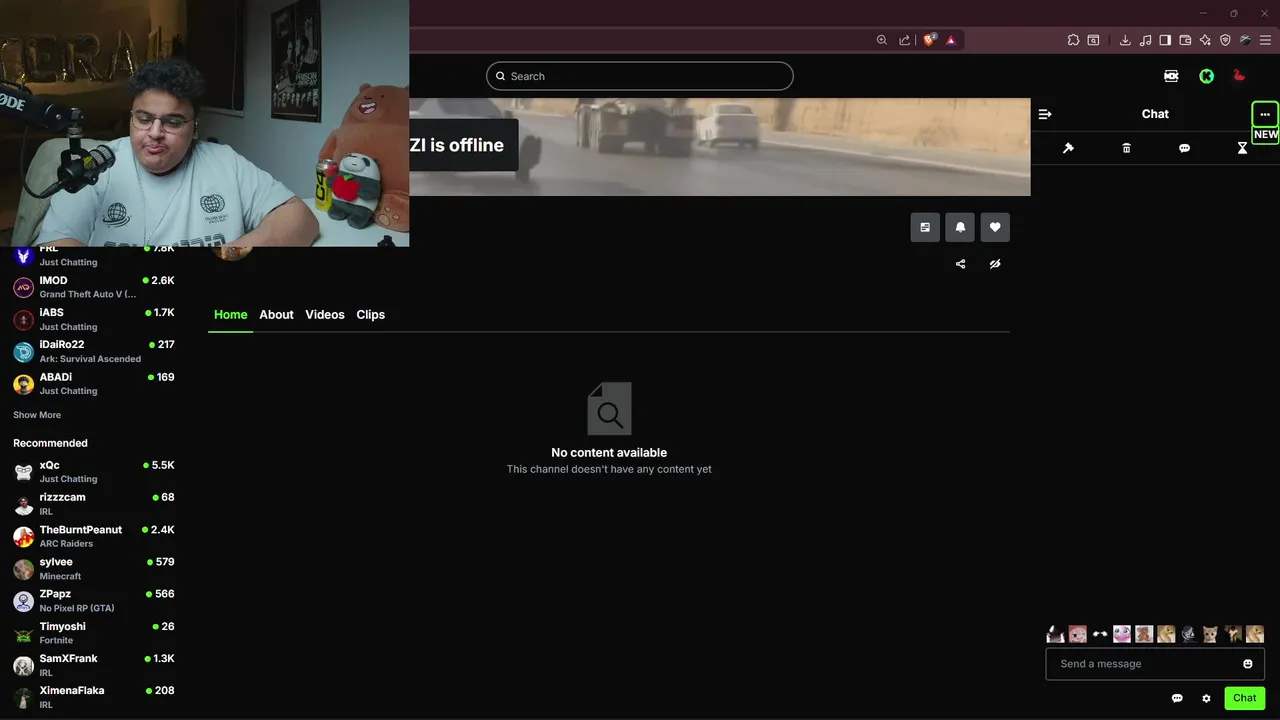Screen dimensions: 1280x720
Task: Click Brave VPN shield icon
Action: point(1225,40)
